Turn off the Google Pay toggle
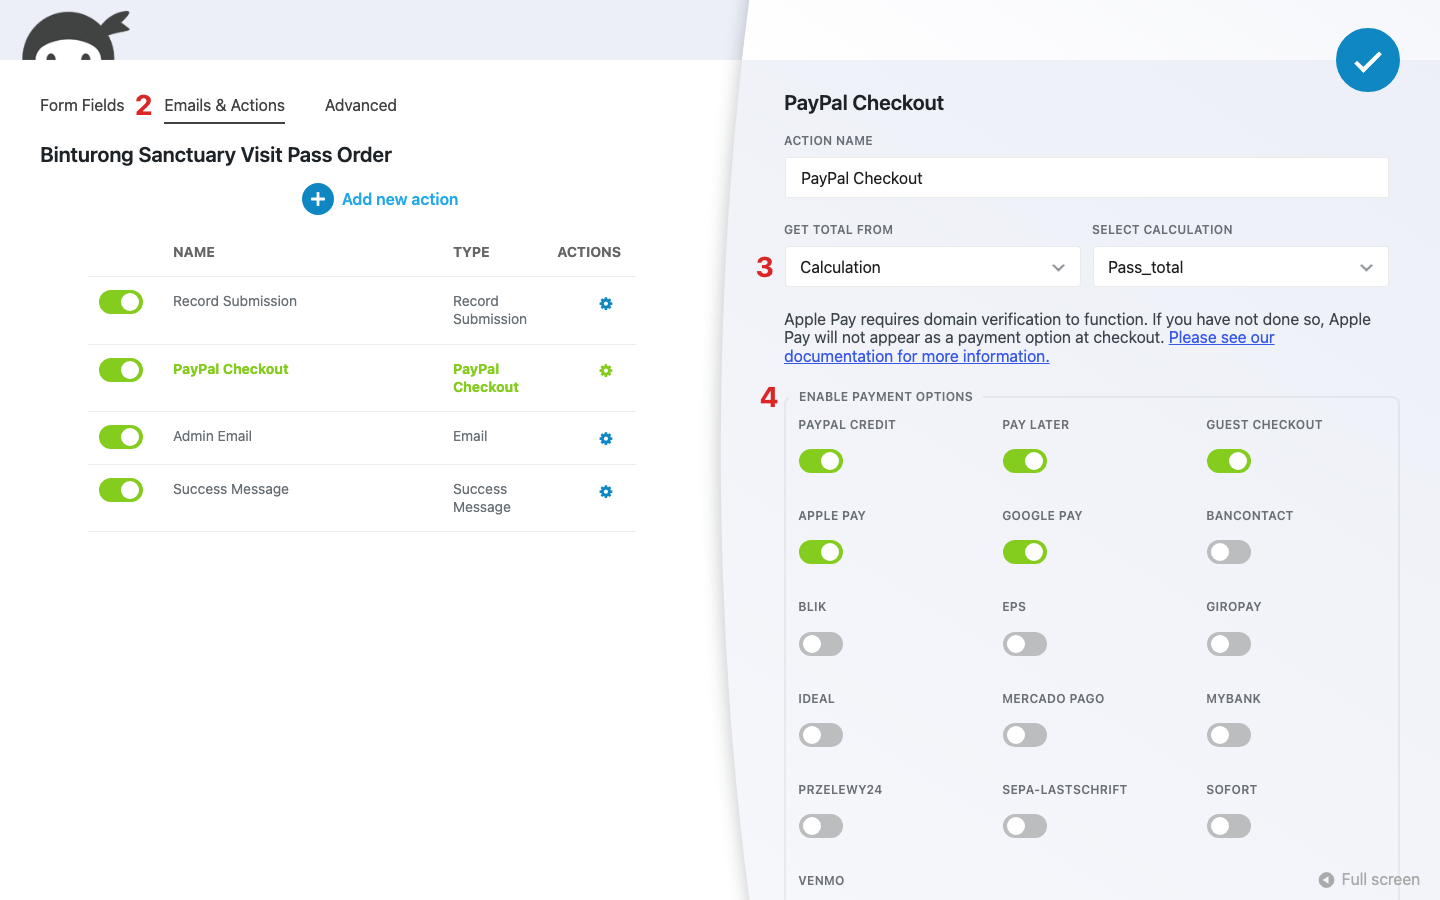1440x900 pixels. [x=1025, y=552]
